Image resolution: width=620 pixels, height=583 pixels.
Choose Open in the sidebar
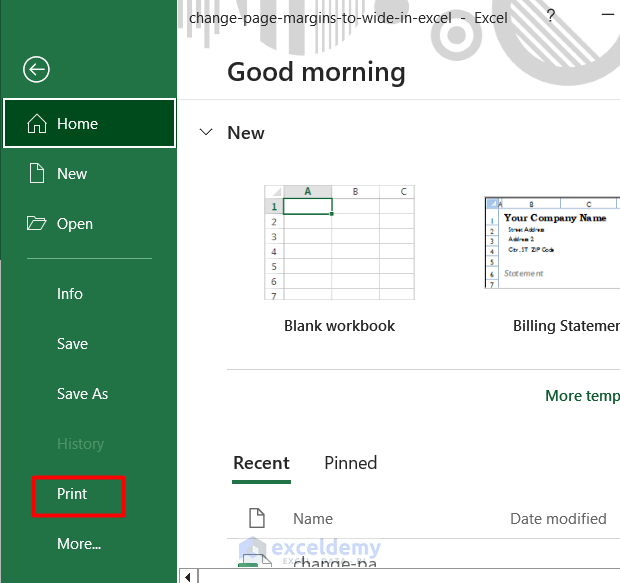pos(89,223)
